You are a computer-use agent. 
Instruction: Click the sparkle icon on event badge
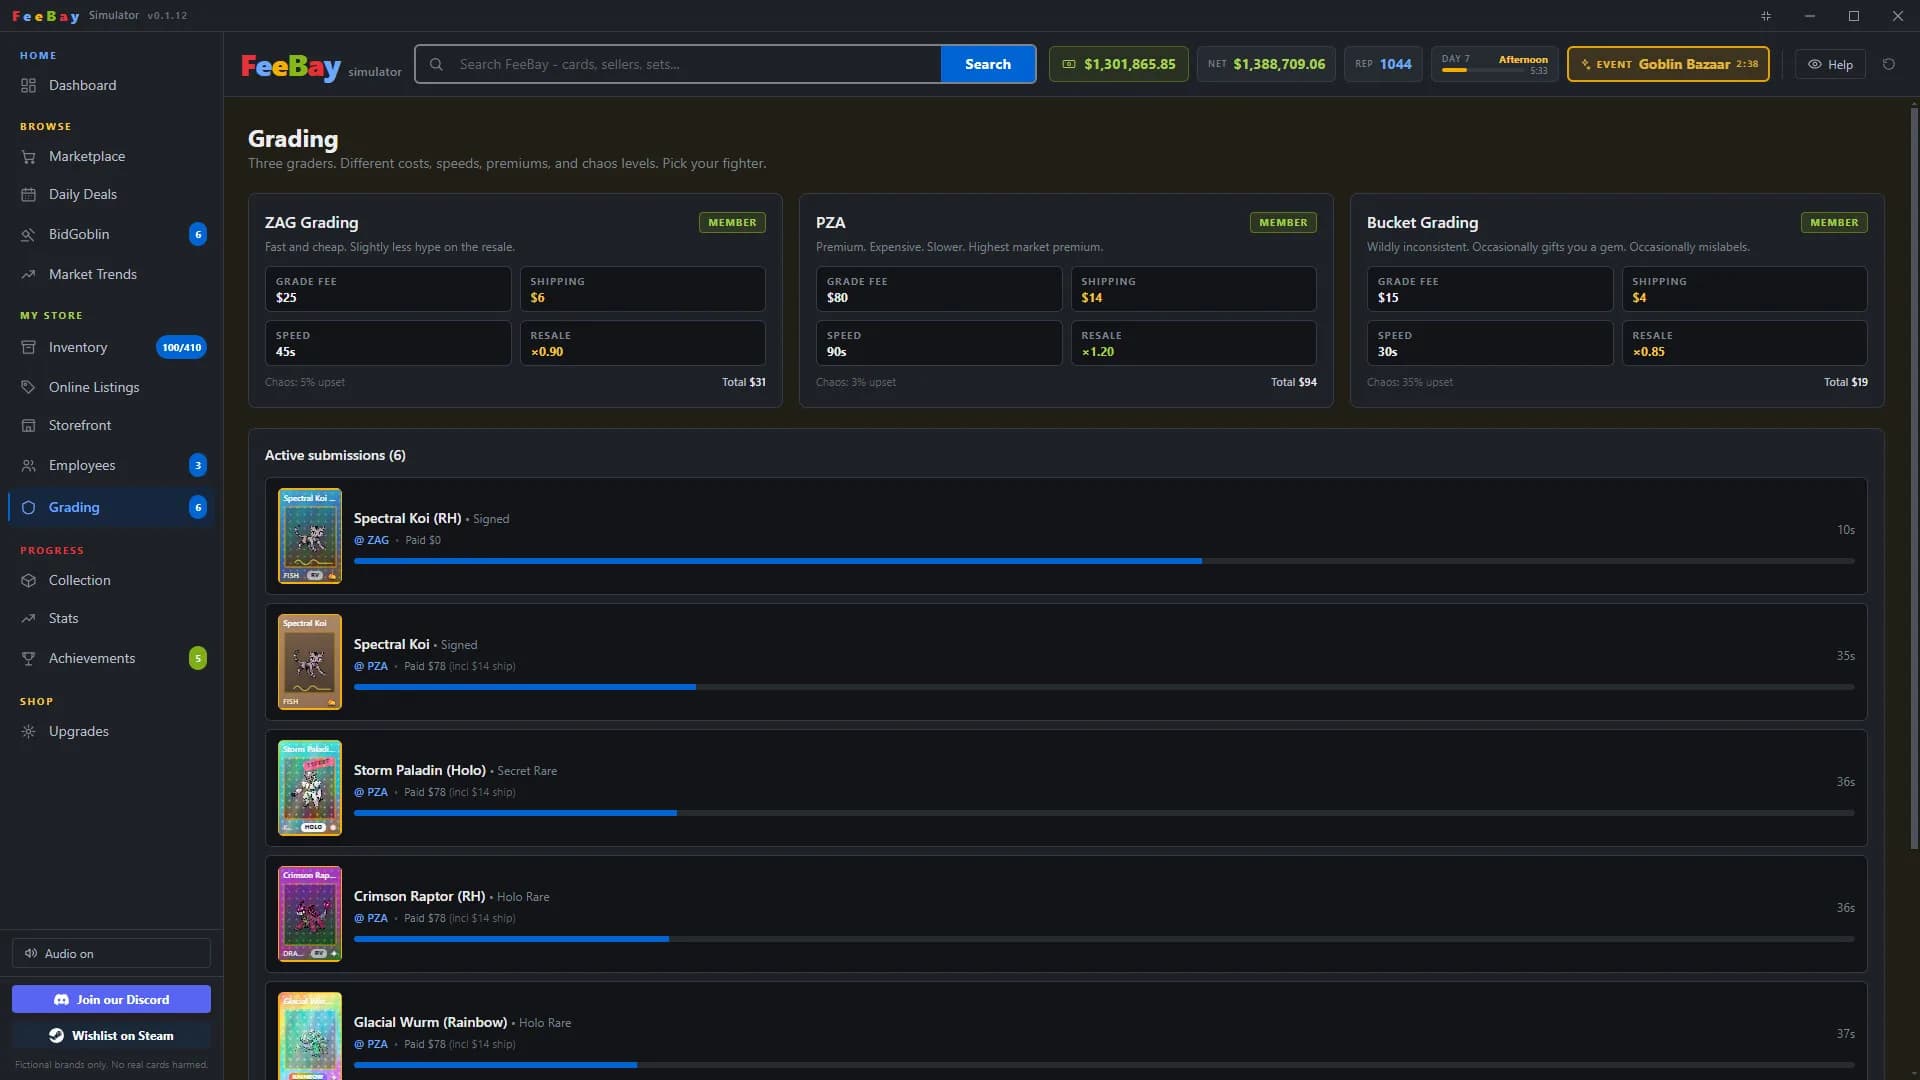(x=1585, y=64)
